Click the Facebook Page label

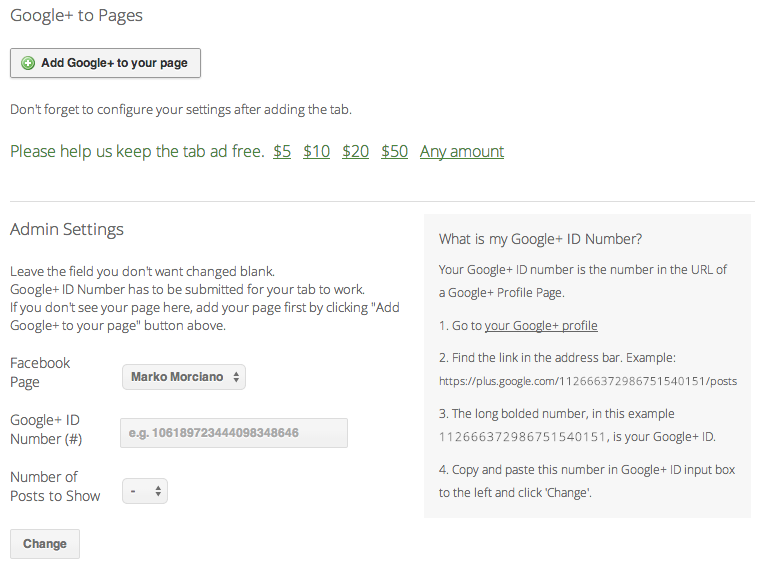40,372
